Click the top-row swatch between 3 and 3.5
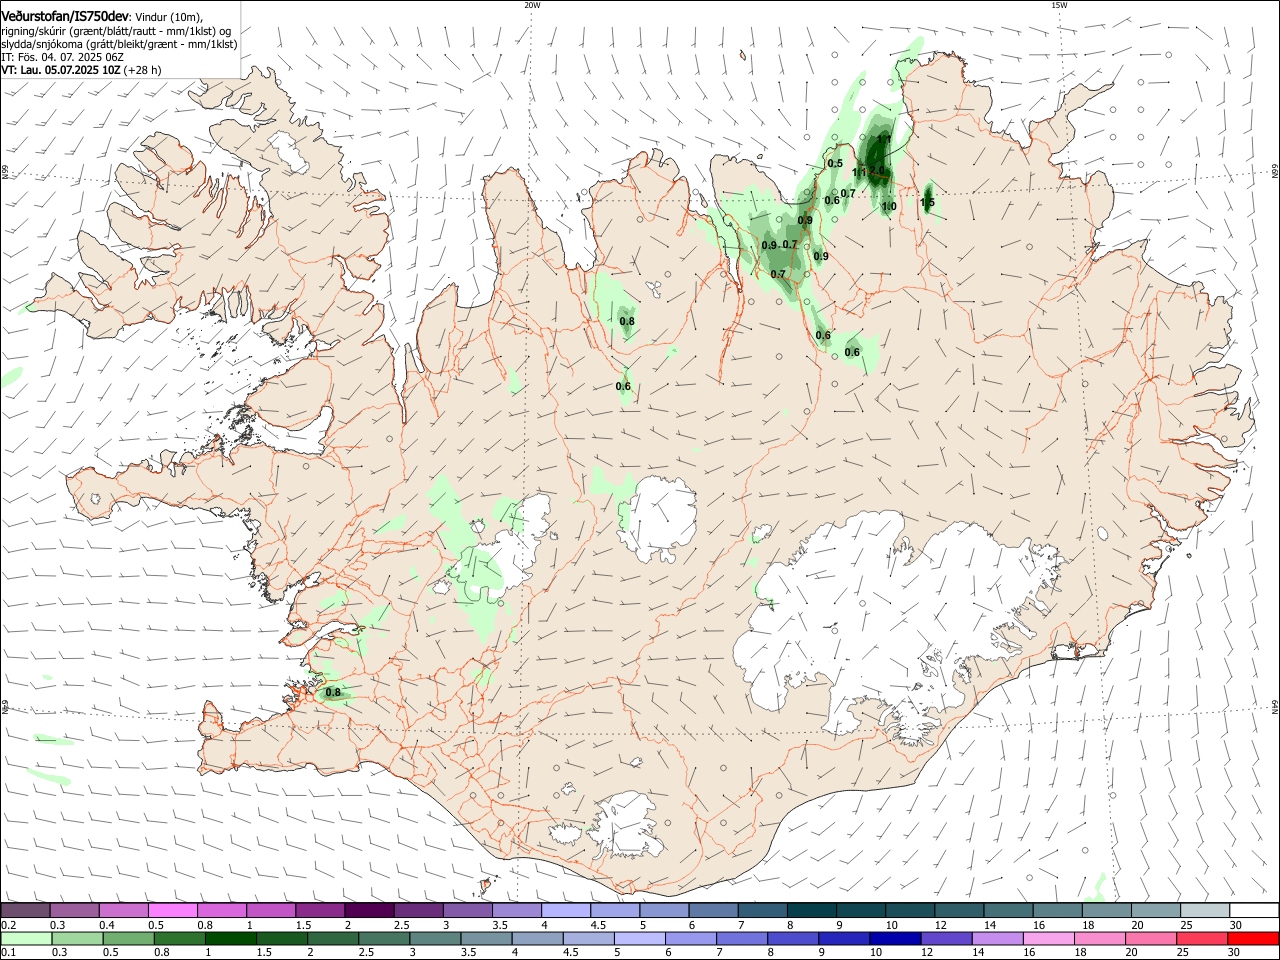The width and height of the screenshot is (1280, 960). (467, 910)
